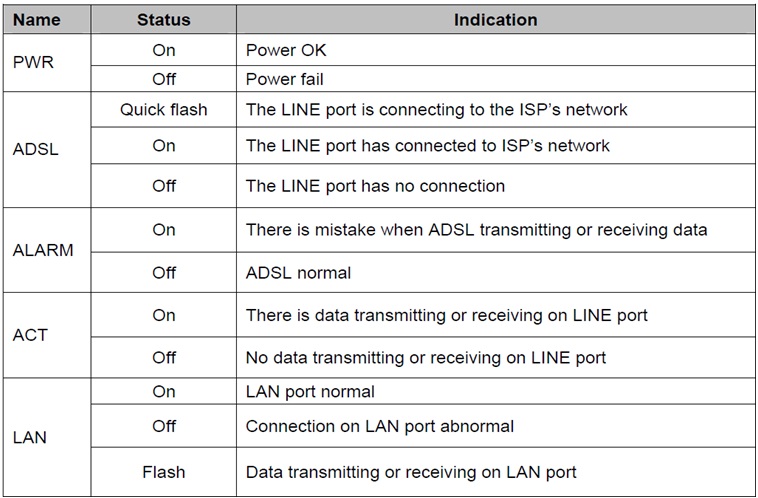Select the ALARM name cell

point(42,250)
